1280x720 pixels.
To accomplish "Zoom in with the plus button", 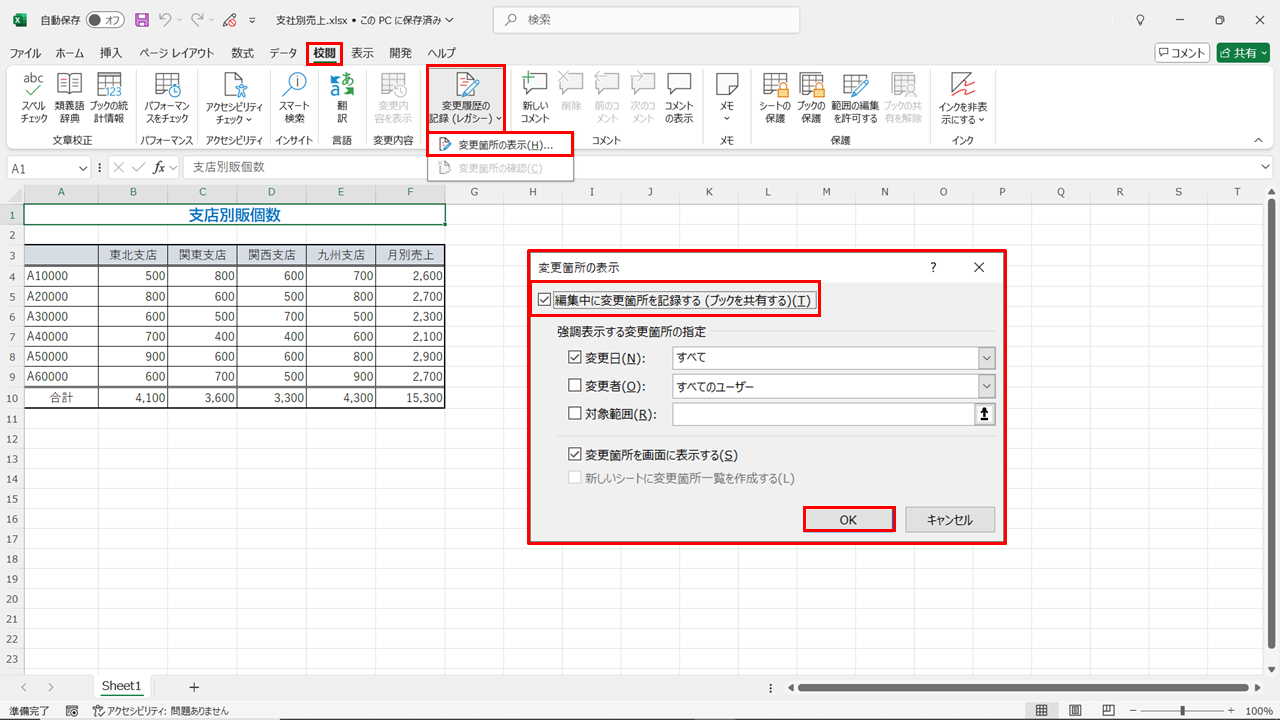I will (1229, 711).
